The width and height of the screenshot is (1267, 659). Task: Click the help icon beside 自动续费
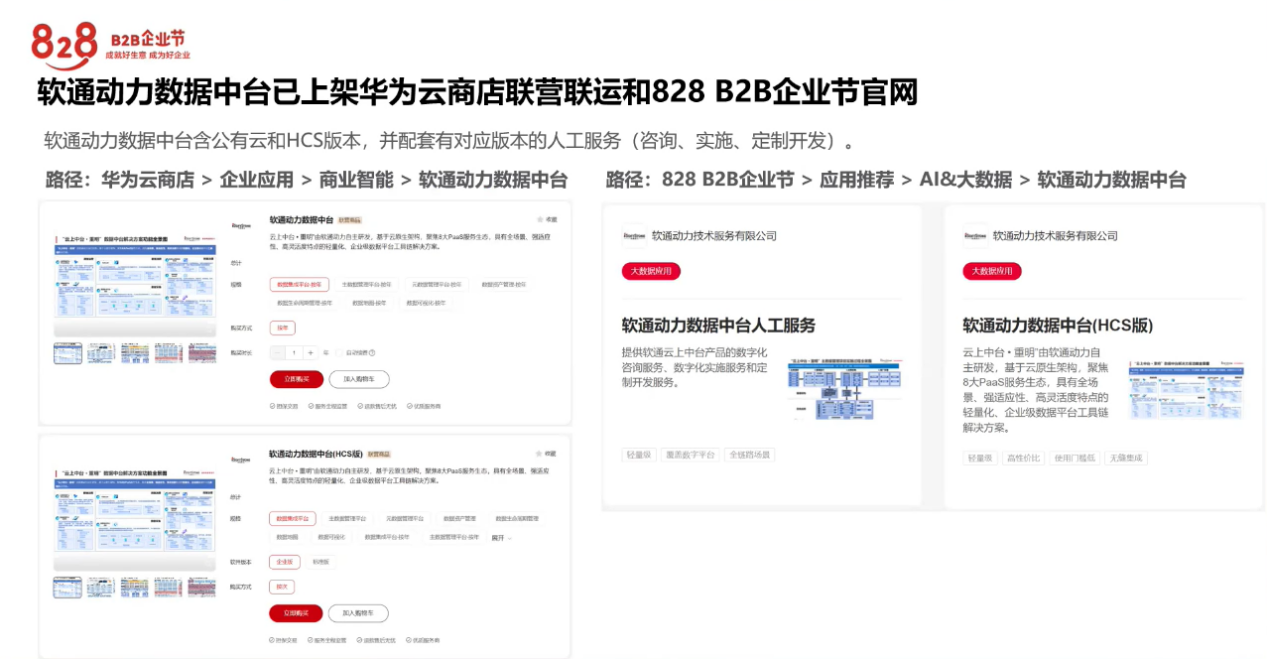pyautogui.click(x=374, y=352)
